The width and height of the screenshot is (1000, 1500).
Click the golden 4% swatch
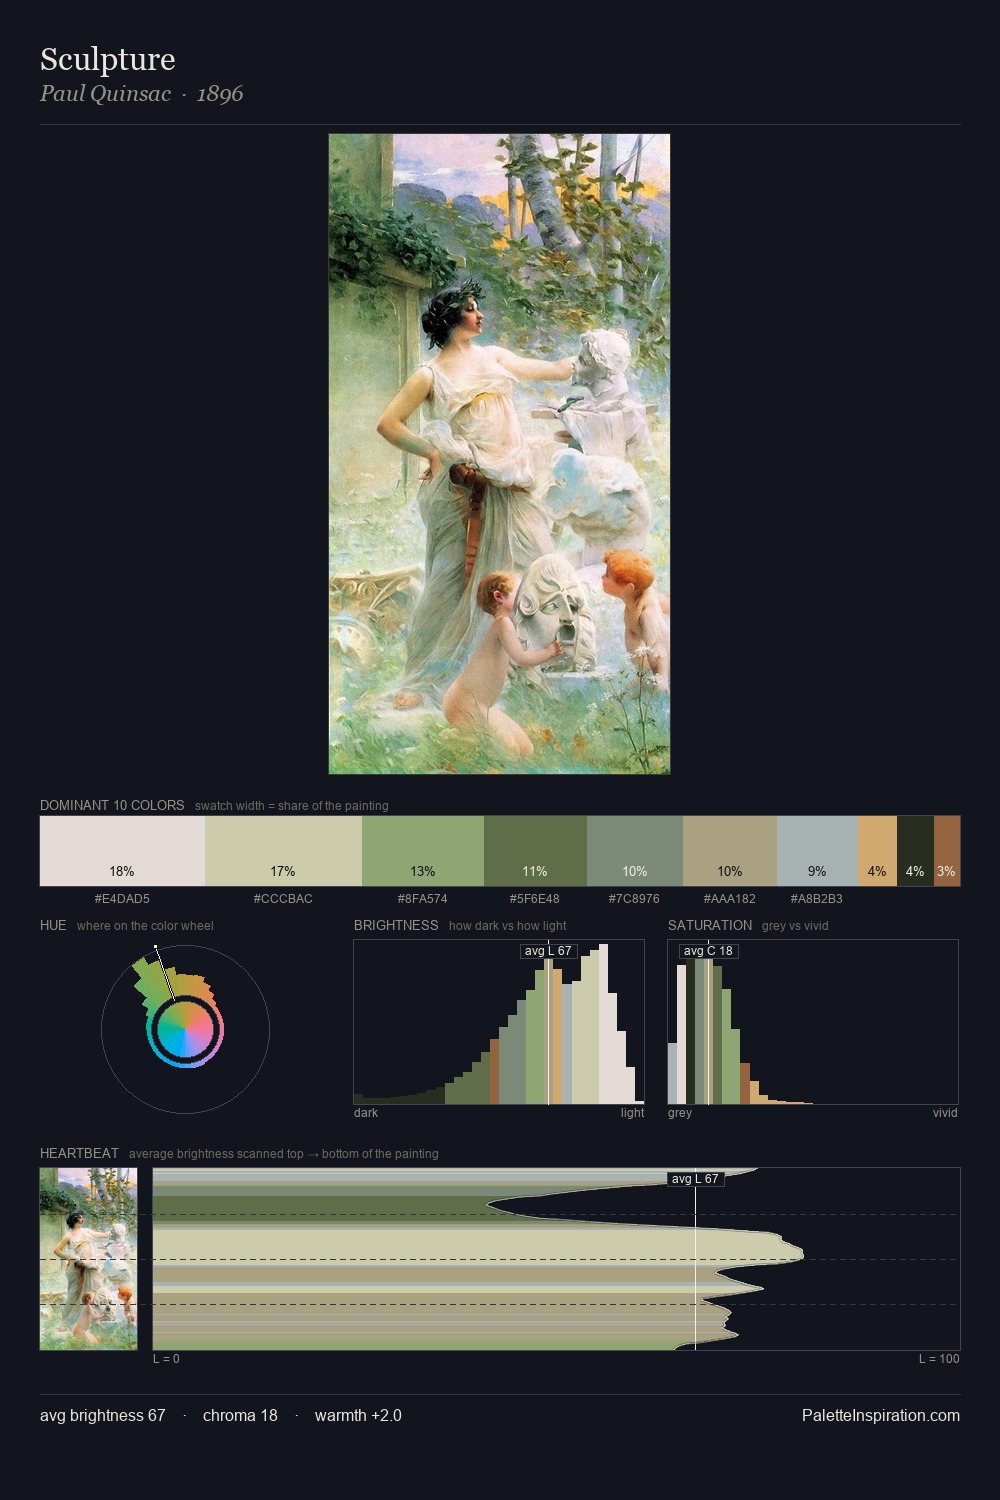877,851
